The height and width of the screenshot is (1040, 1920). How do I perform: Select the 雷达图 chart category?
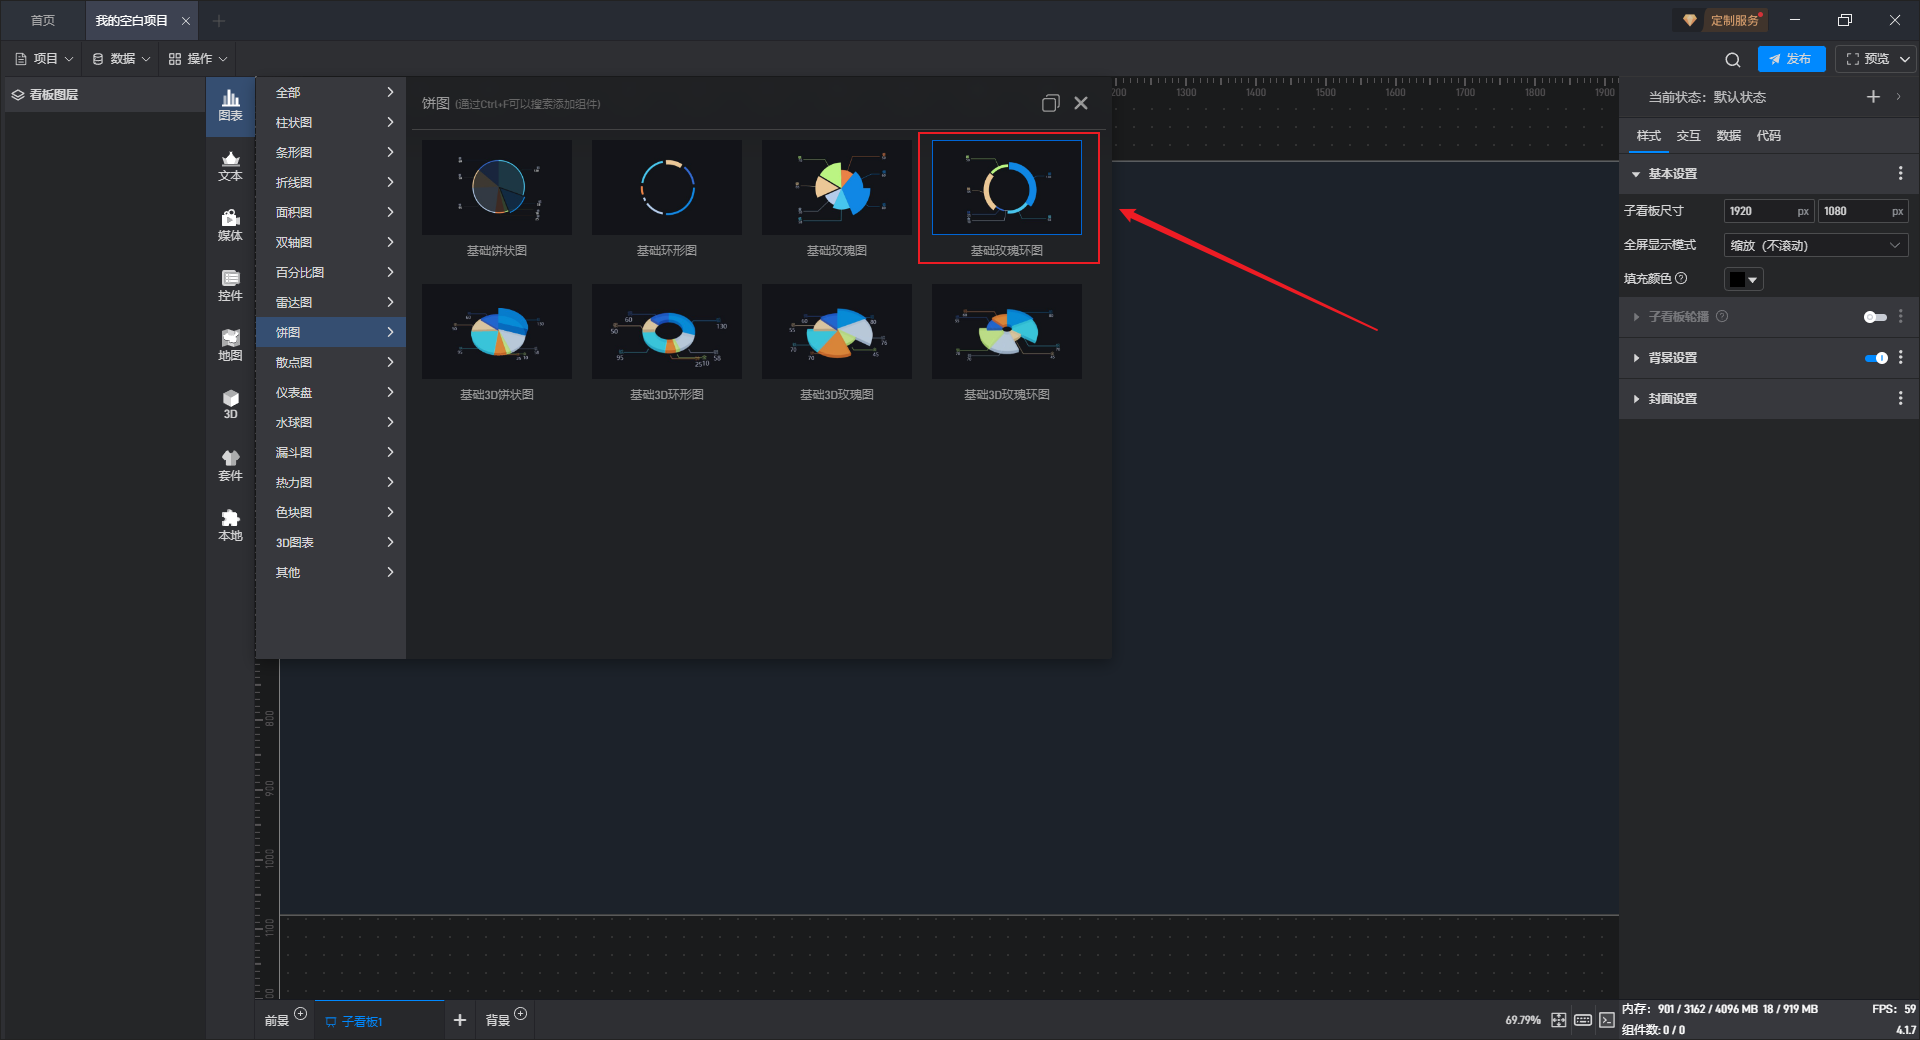pos(331,302)
